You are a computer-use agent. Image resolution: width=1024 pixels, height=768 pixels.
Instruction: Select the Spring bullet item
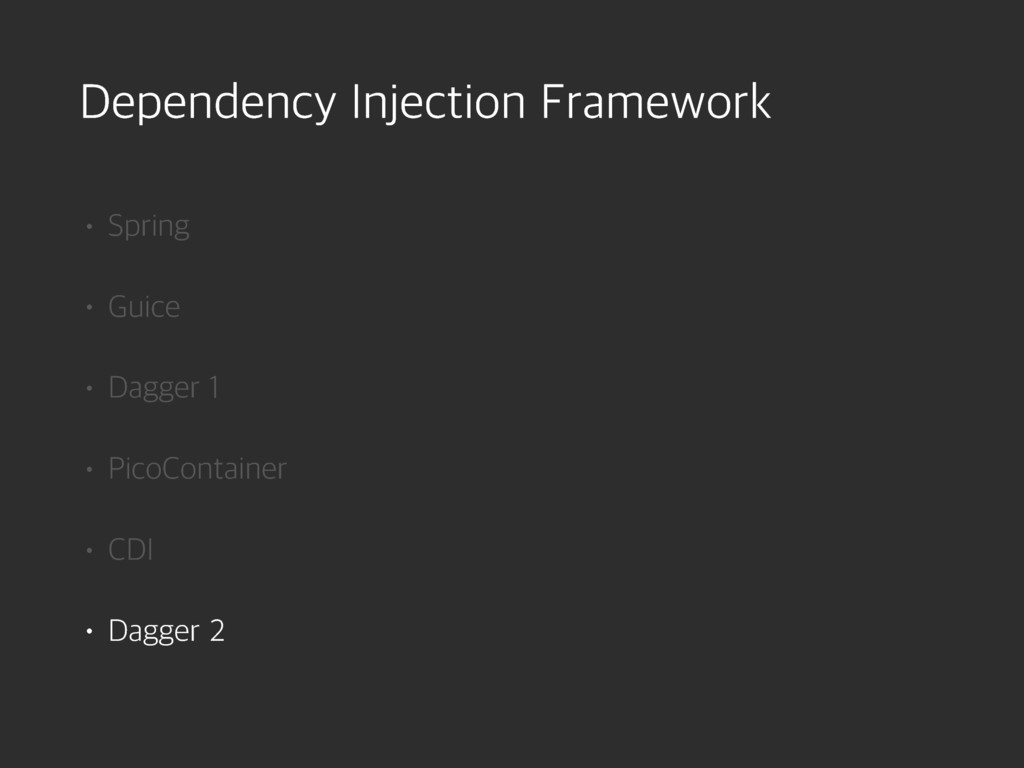pyautogui.click(x=148, y=226)
